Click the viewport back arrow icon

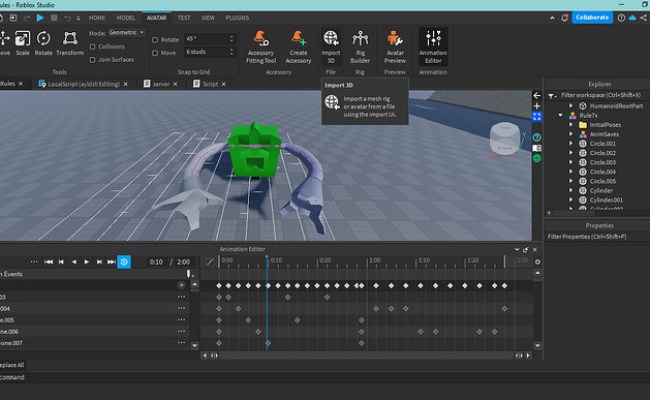pyautogui.click(x=537, y=95)
